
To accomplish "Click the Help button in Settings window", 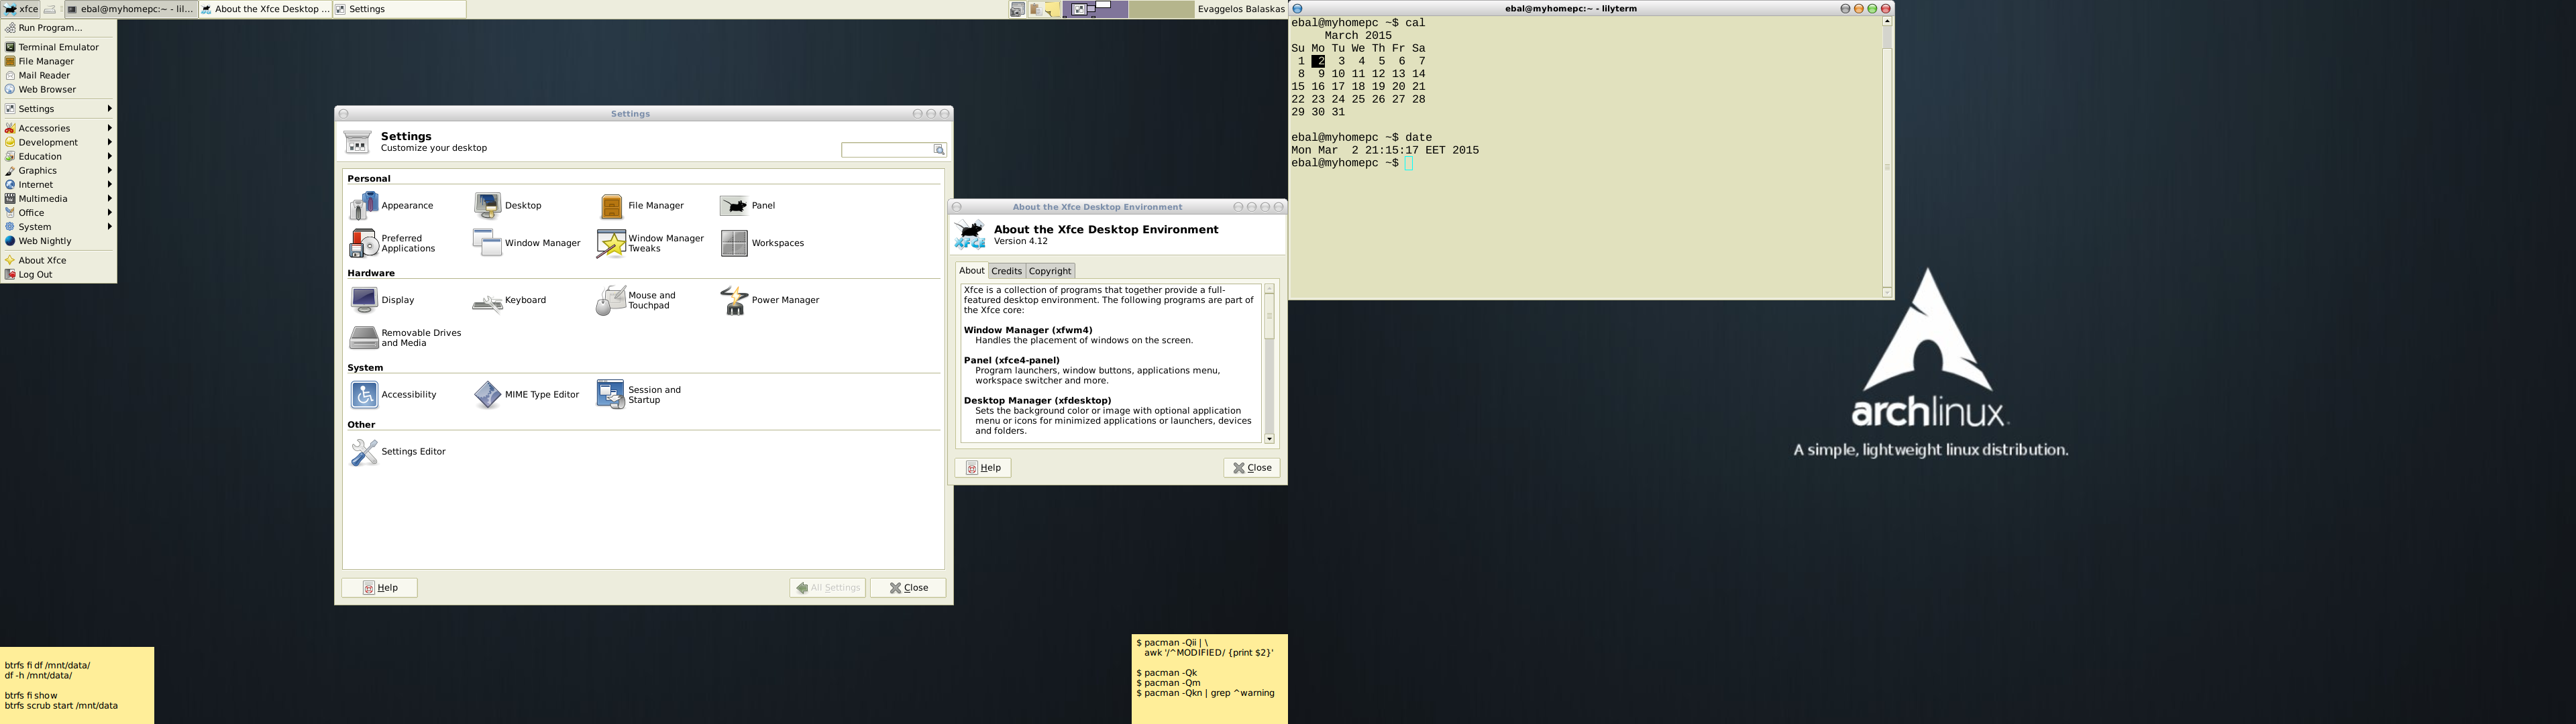I will (x=380, y=588).
